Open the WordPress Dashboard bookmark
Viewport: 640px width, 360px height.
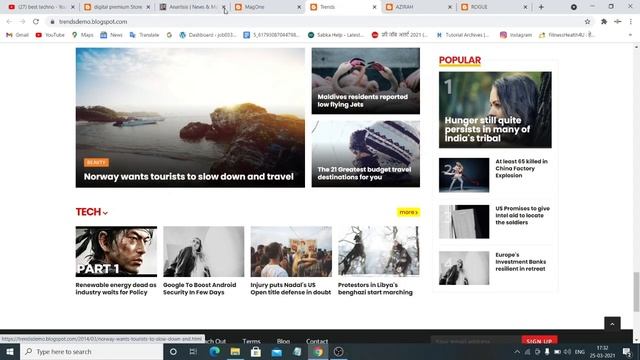[x=208, y=35]
